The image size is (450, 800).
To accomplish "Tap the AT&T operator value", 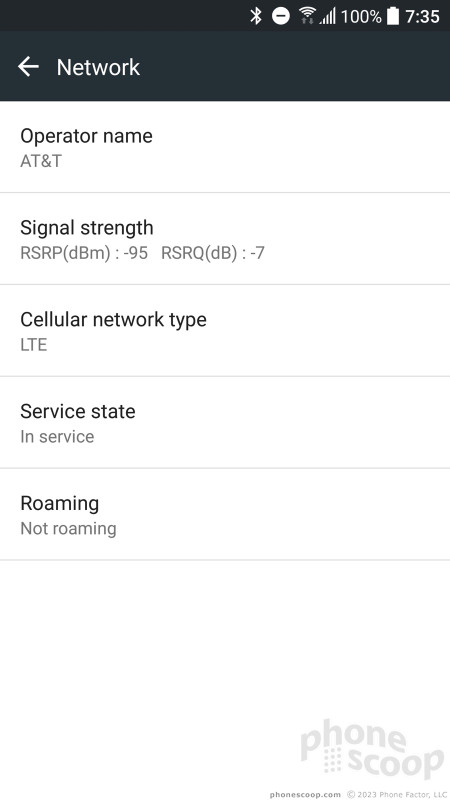I will pyautogui.click(x=41, y=161).
